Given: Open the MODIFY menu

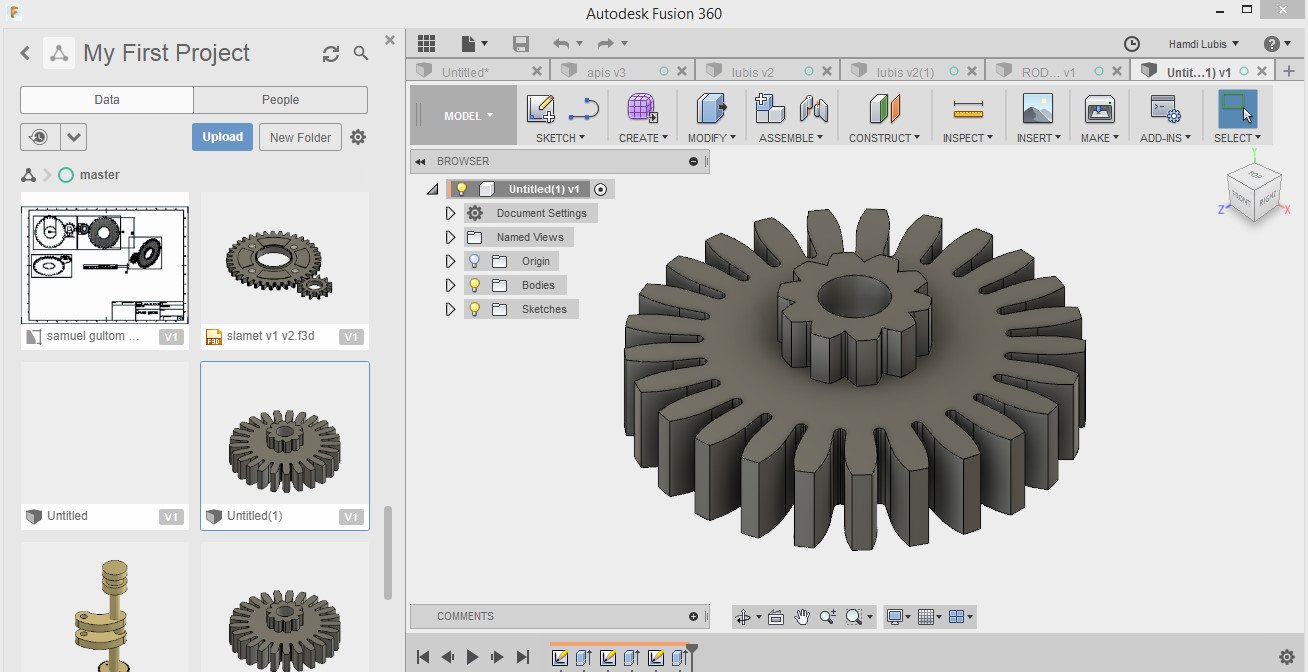Looking at the screenshot, I should click(711, 138).
